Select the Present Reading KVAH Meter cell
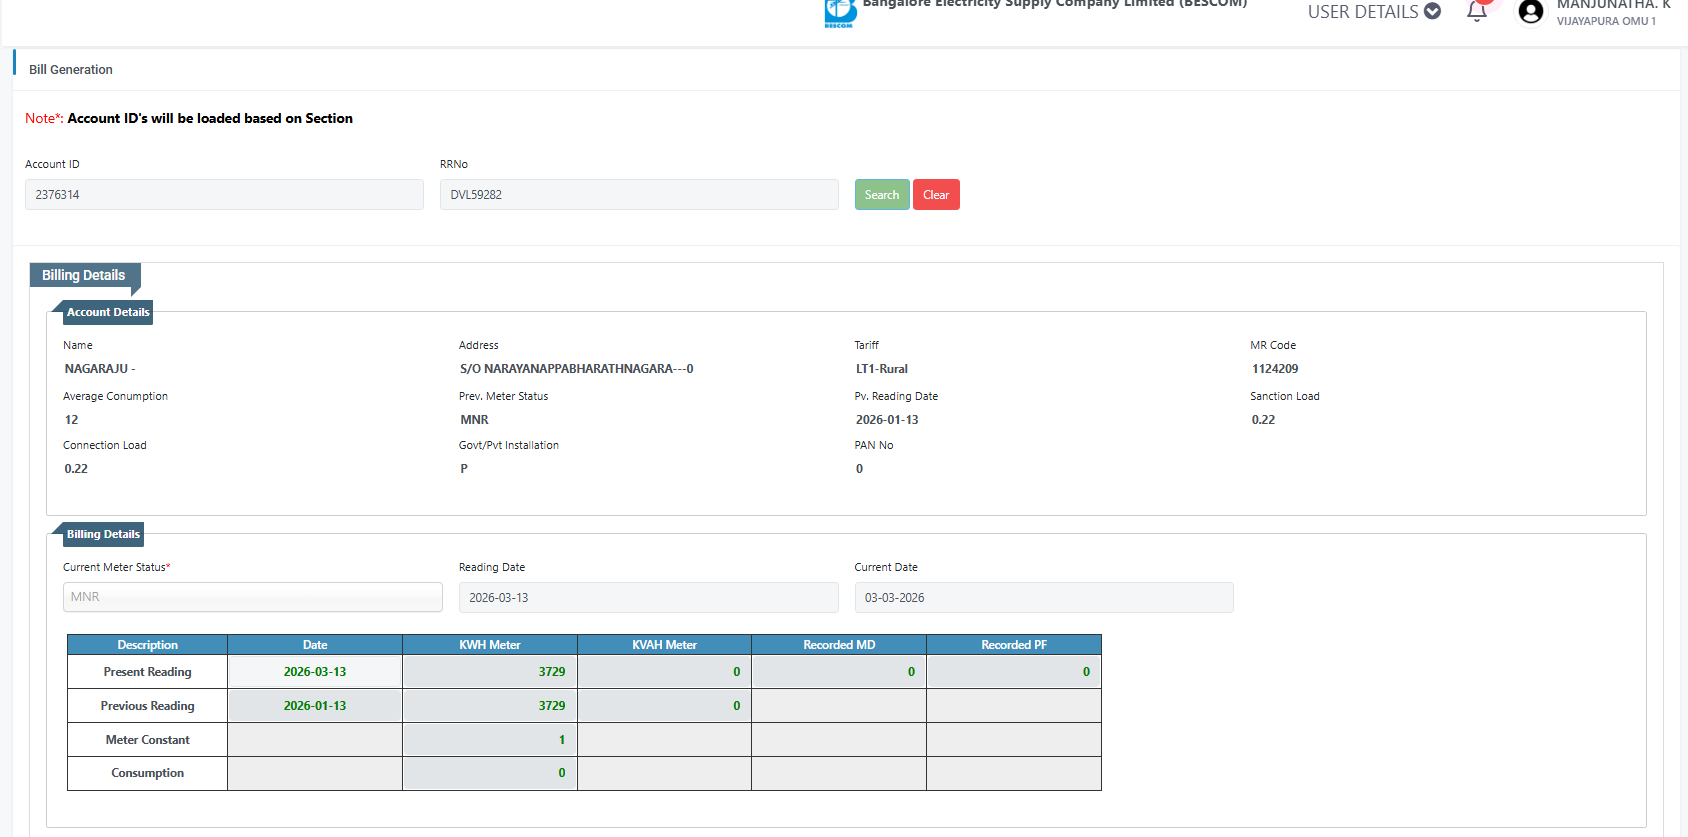This screenshot has width=1688, height=837. (x=664, y=672)
